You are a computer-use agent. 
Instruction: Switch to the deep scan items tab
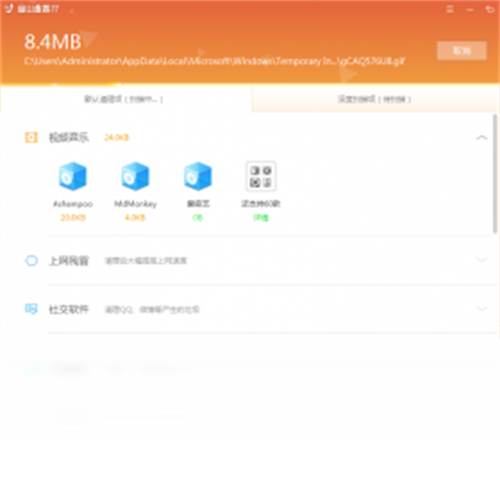(375, 99)
